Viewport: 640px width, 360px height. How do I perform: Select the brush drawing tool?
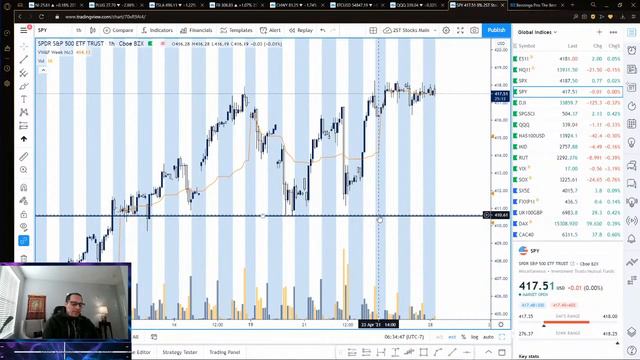(x=24, y=86)
